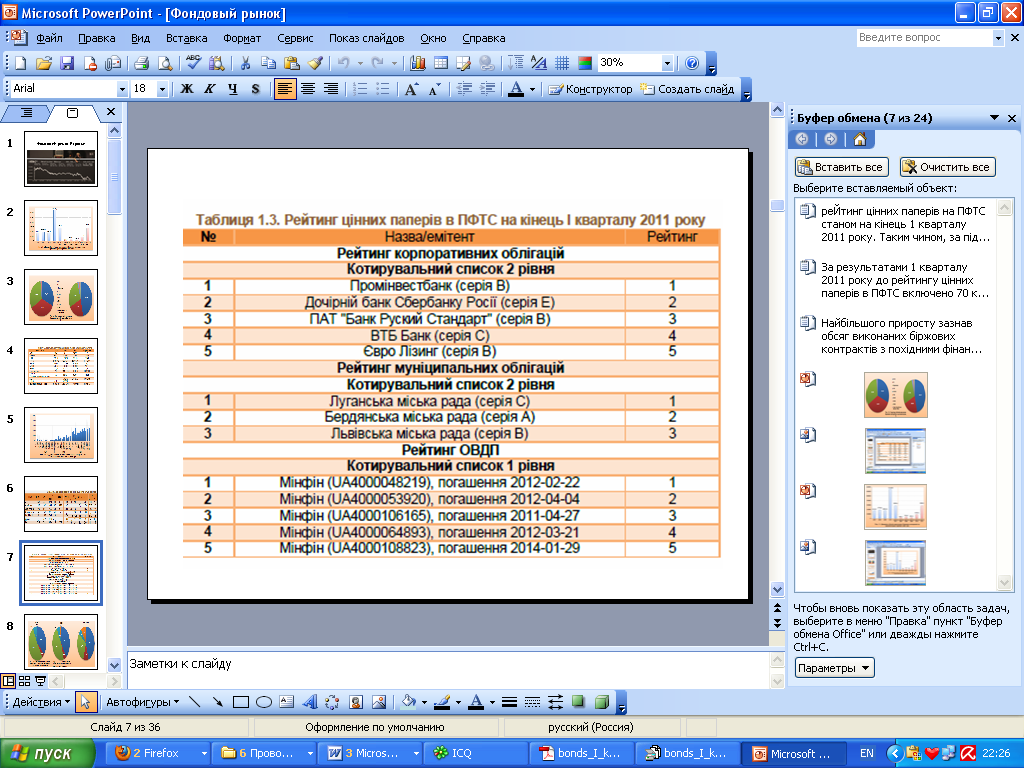
Task: Pick the line color brush in drawing toolbar
Action: click(443, 702)
